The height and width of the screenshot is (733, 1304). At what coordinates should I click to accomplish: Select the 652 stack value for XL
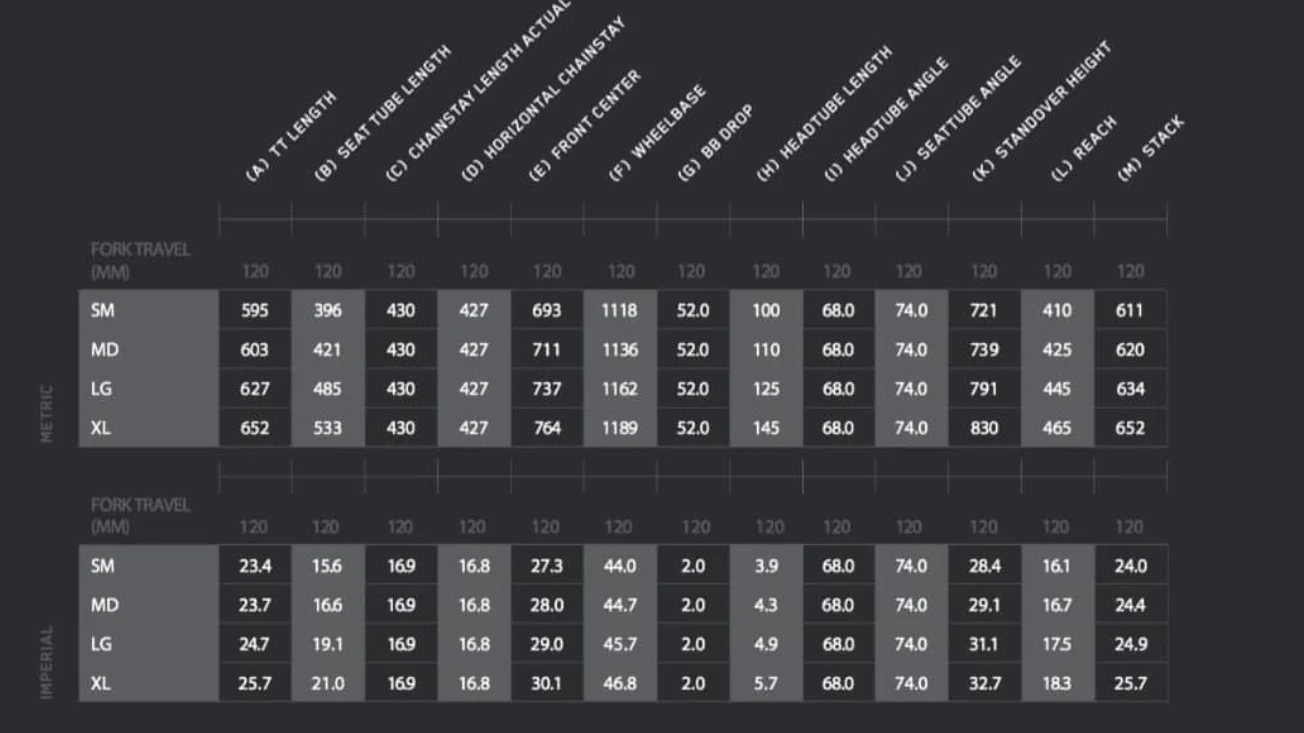click(1130, 428)
